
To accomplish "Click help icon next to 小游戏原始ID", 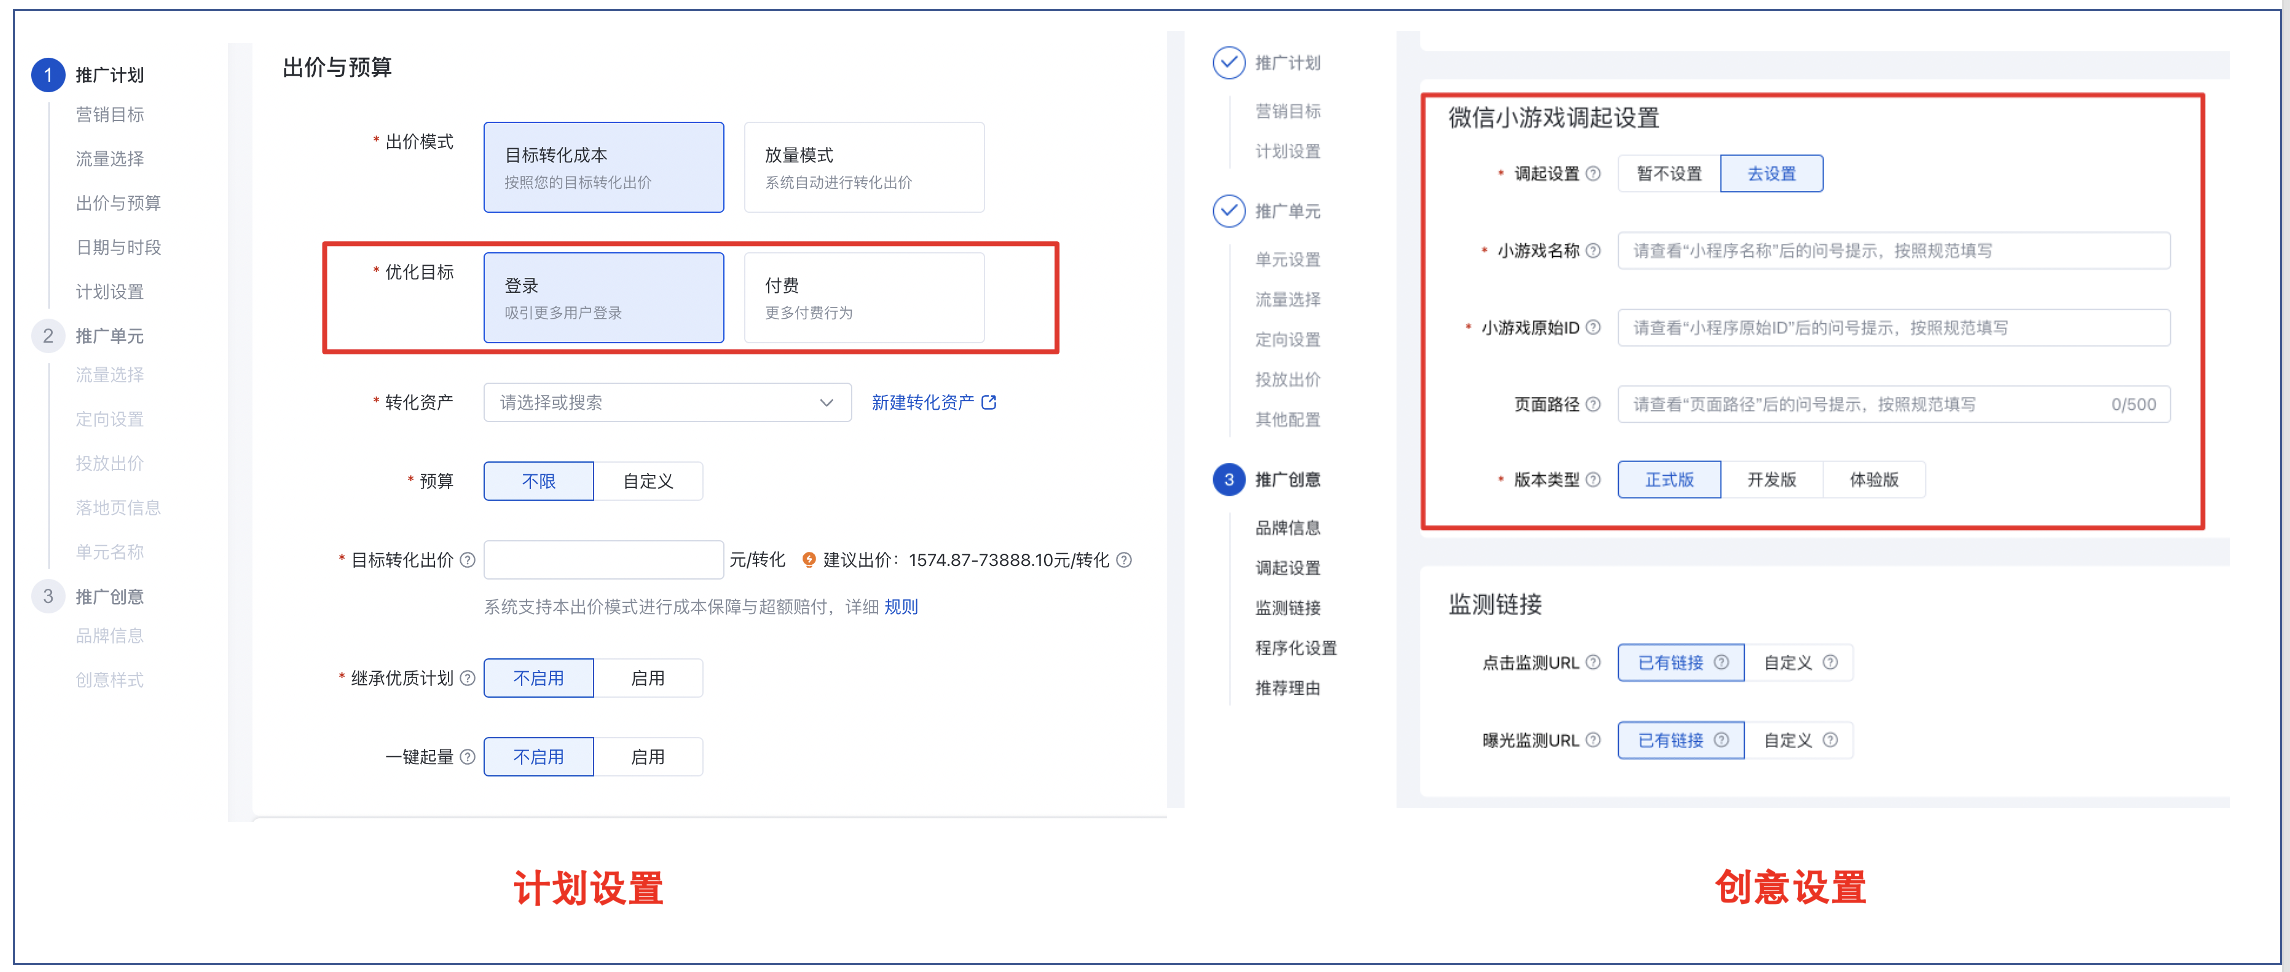I will (x=1593, y=328).
